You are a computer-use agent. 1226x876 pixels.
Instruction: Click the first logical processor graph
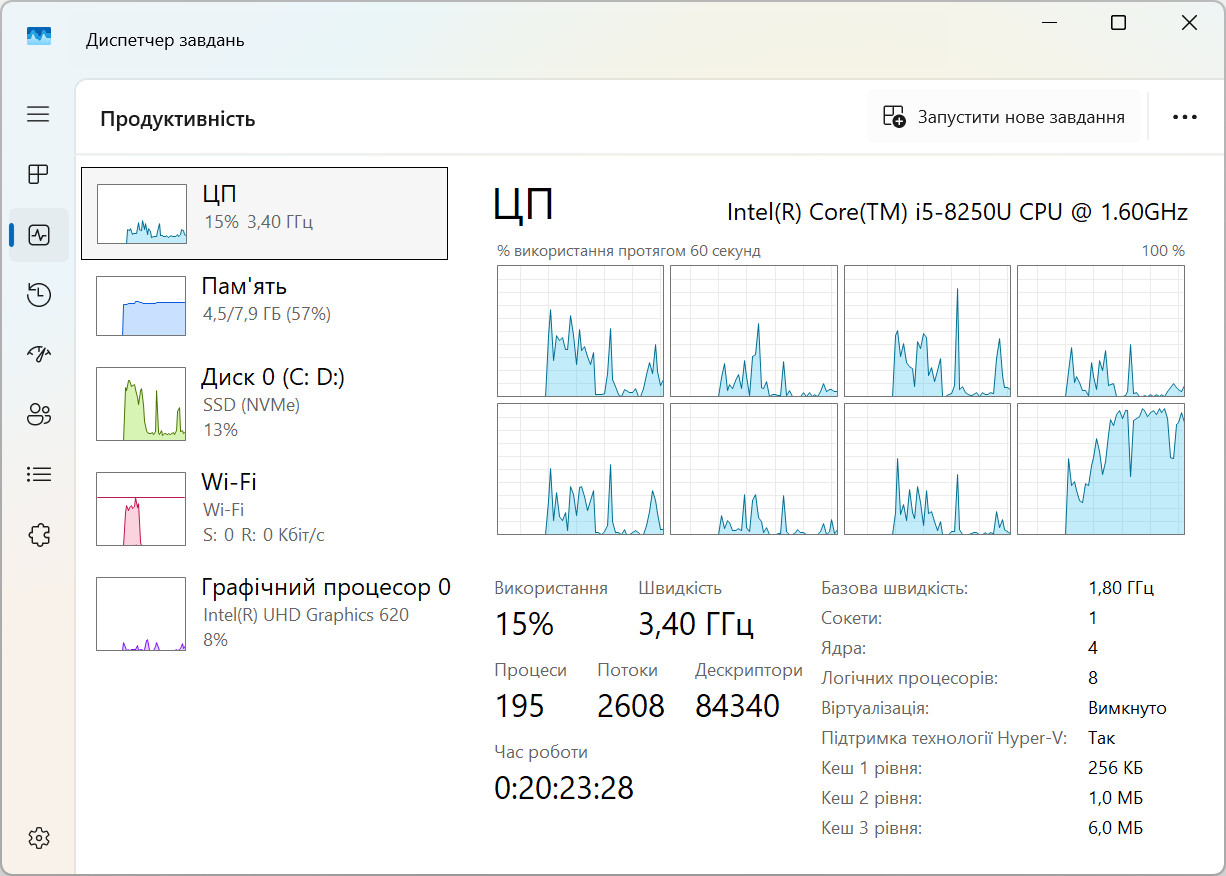(x=580, y=331)
